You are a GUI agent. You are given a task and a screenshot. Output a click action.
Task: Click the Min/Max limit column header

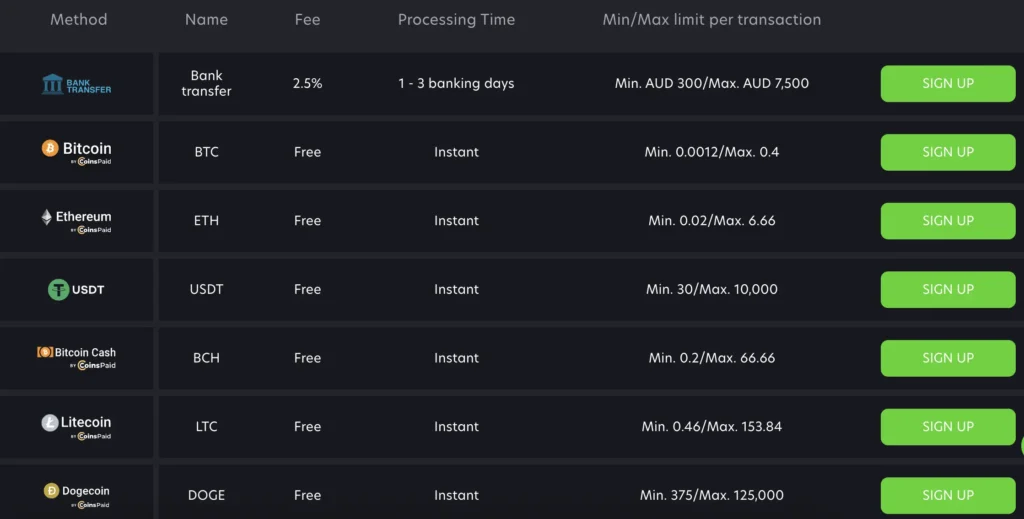tap(711, 20)
